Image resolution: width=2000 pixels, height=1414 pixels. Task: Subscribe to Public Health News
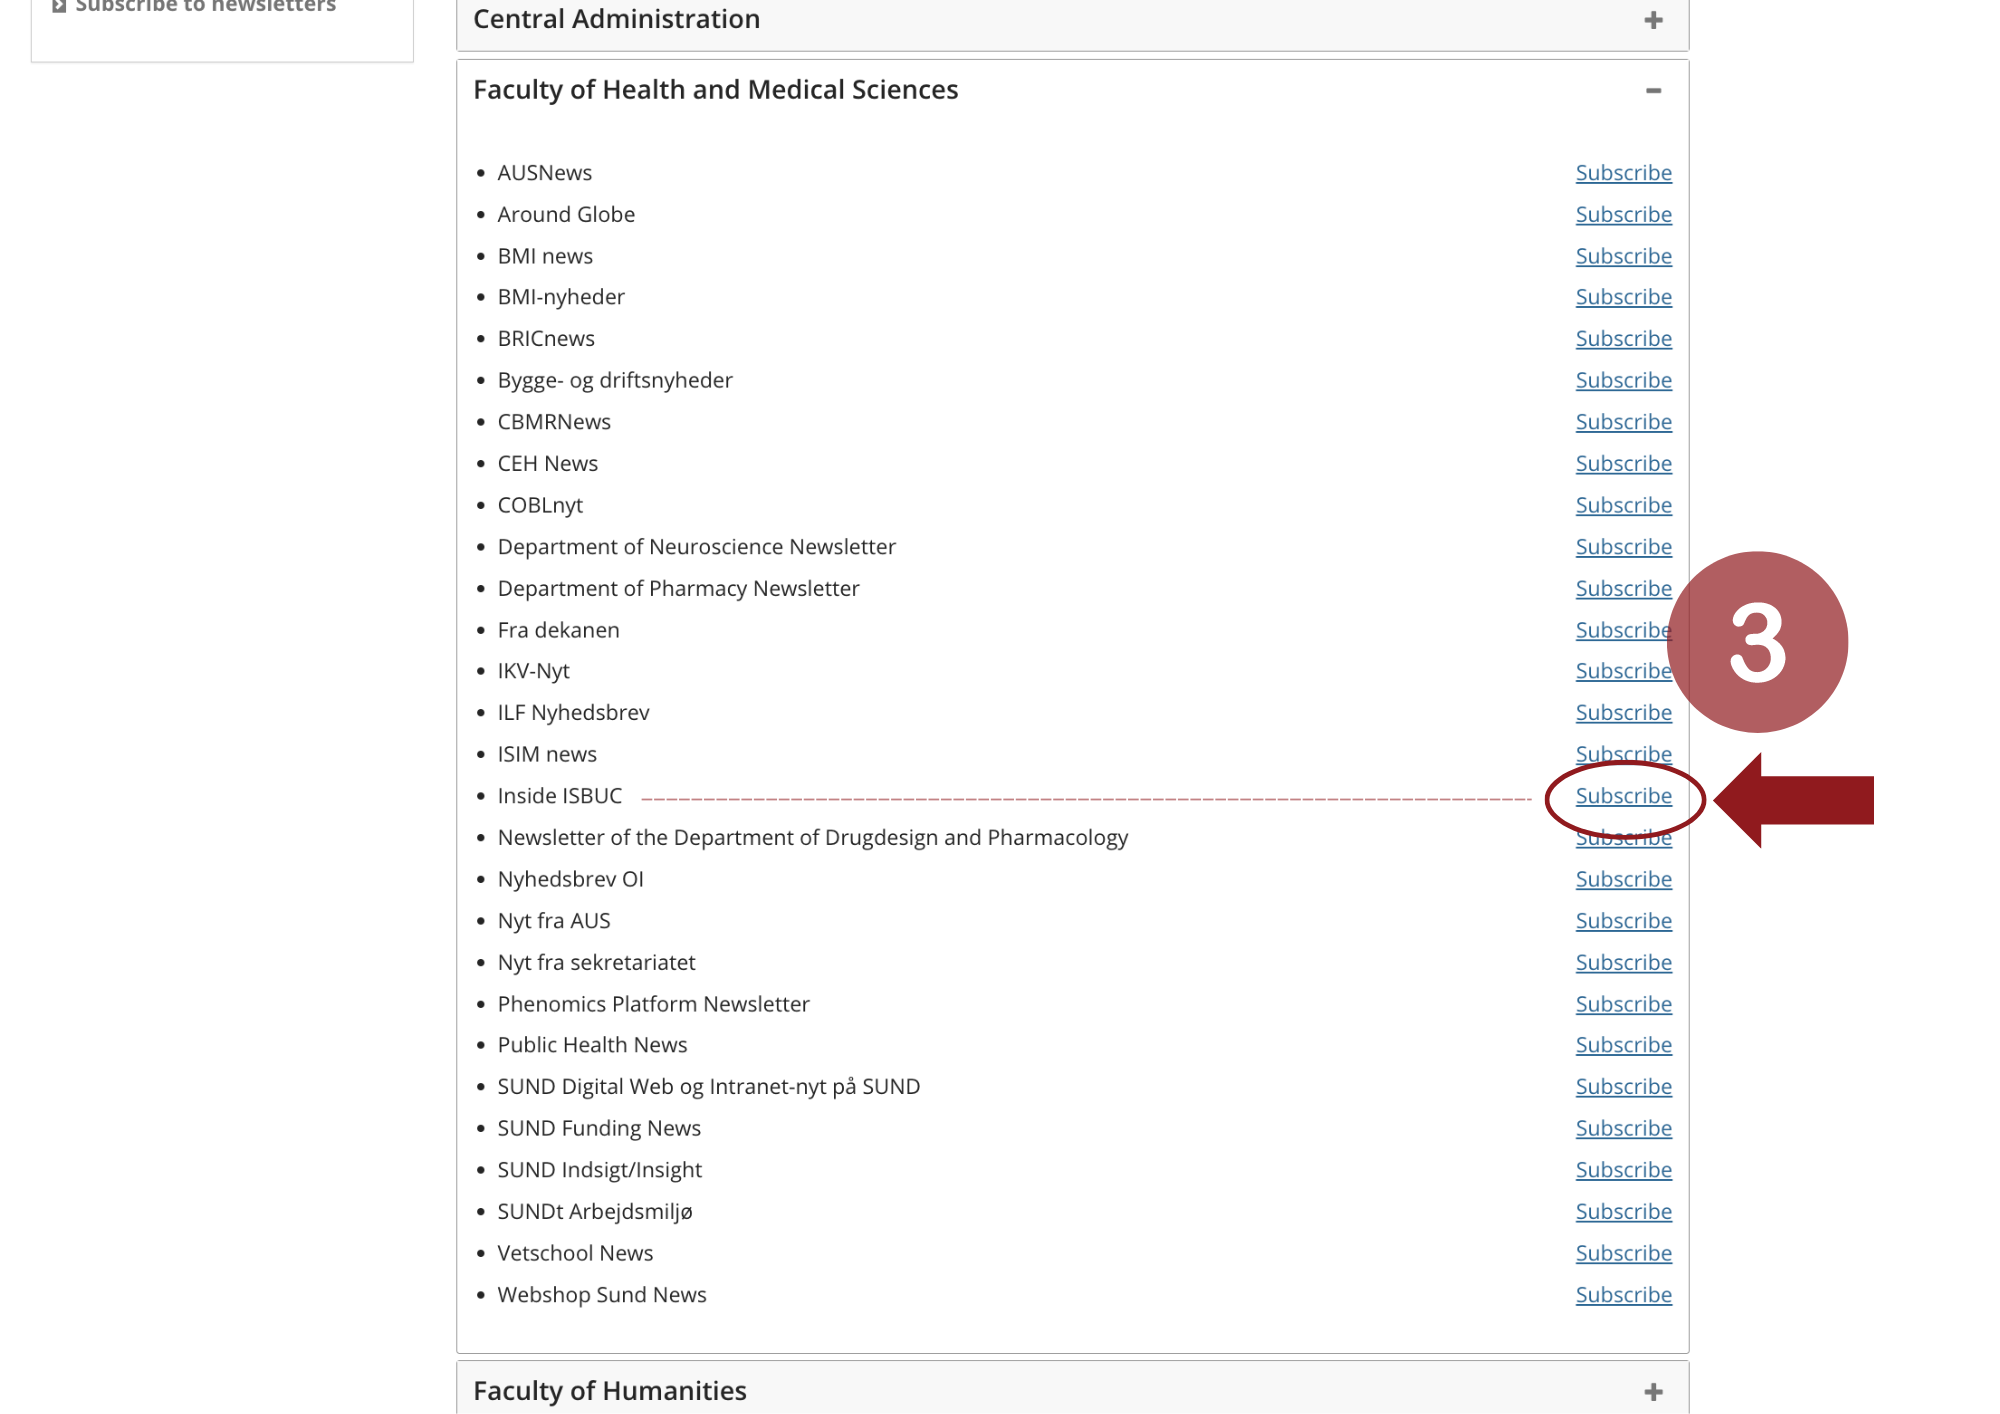[1623, 1045]
